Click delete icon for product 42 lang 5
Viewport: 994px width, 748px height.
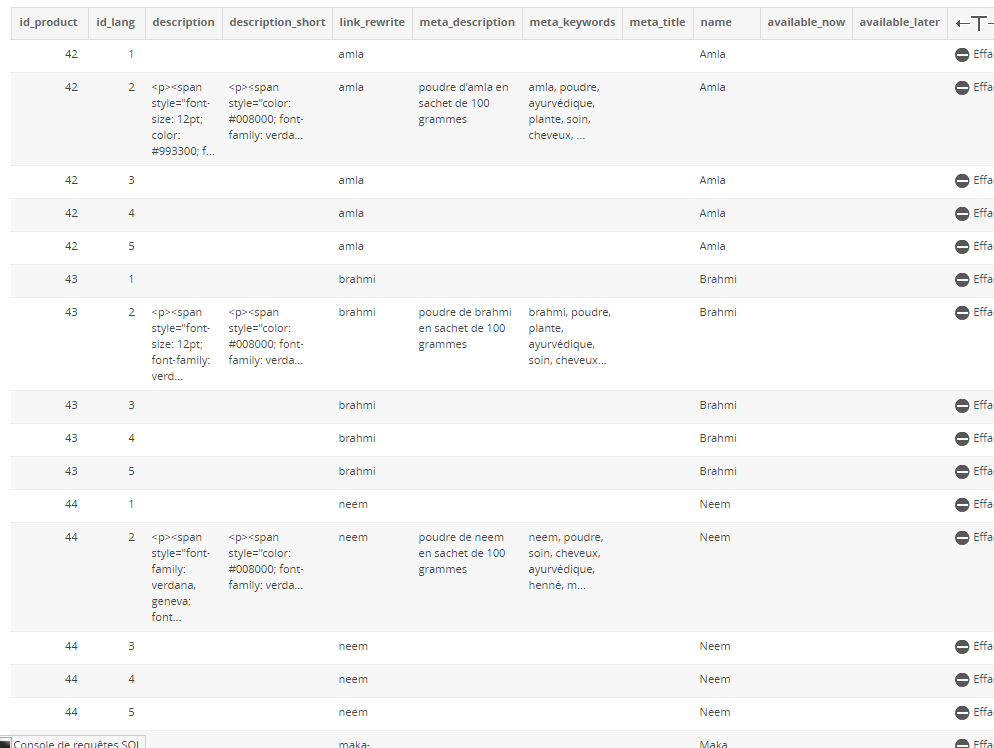tap(962, 247)
